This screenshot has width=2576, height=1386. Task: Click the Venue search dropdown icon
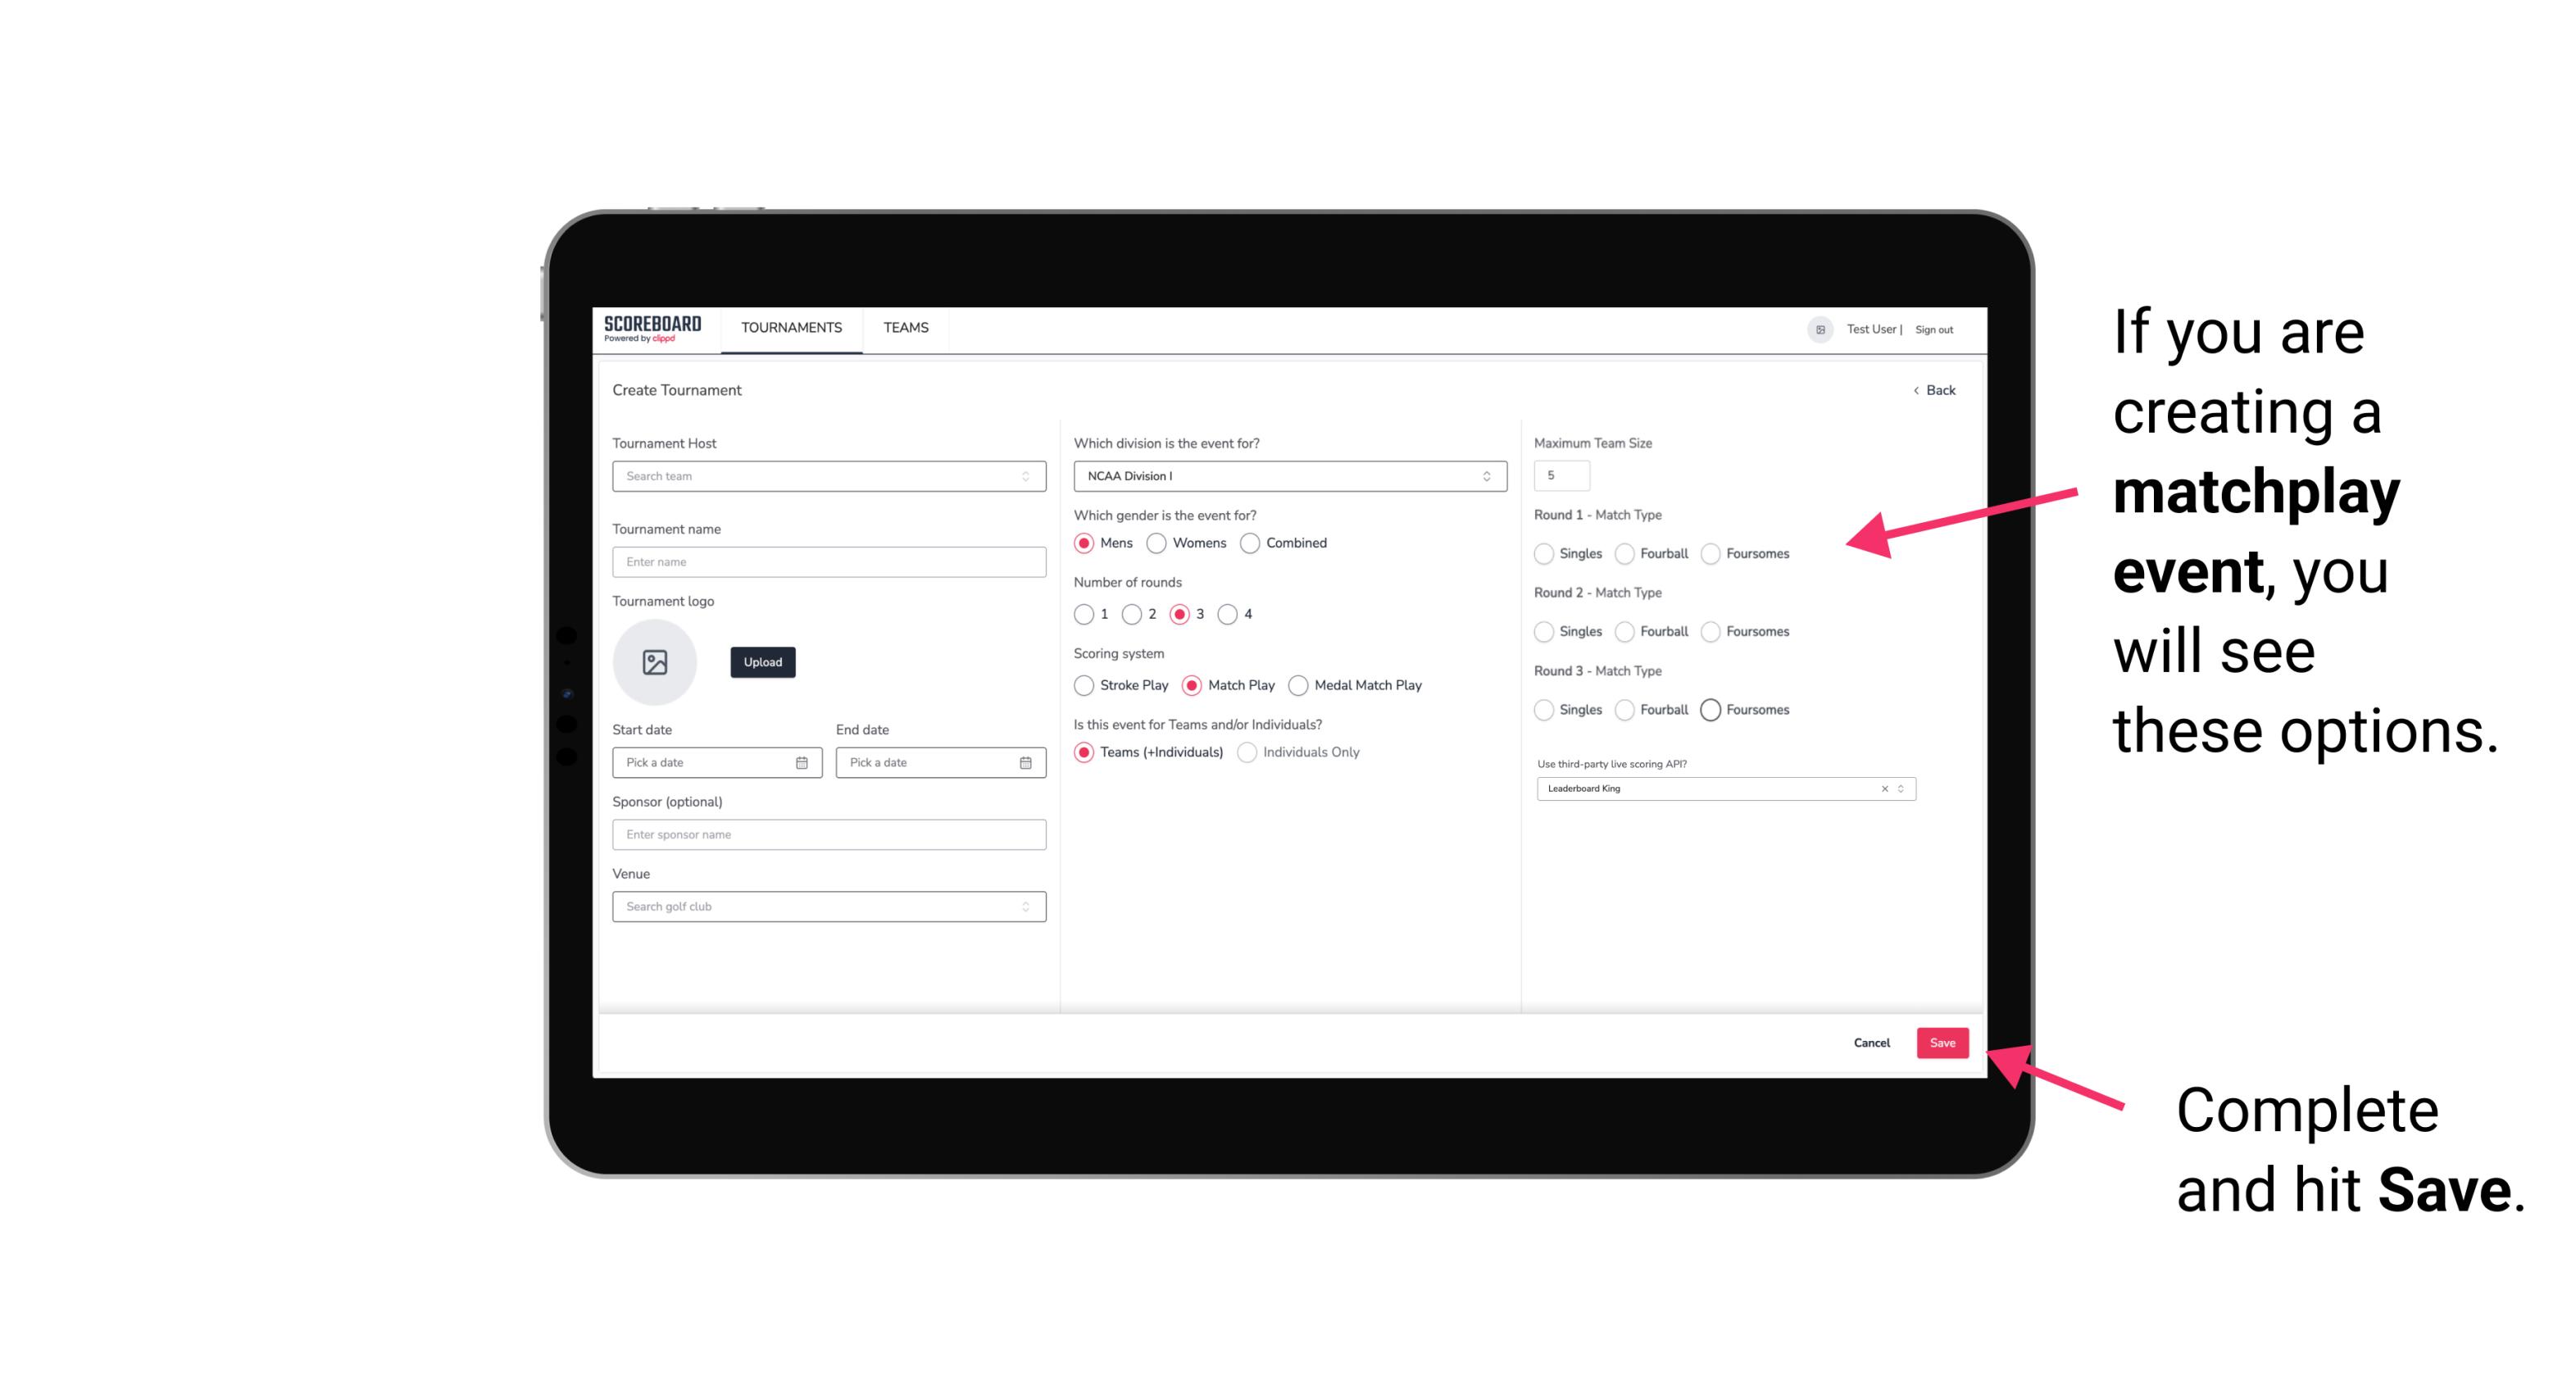point(1025,907)
